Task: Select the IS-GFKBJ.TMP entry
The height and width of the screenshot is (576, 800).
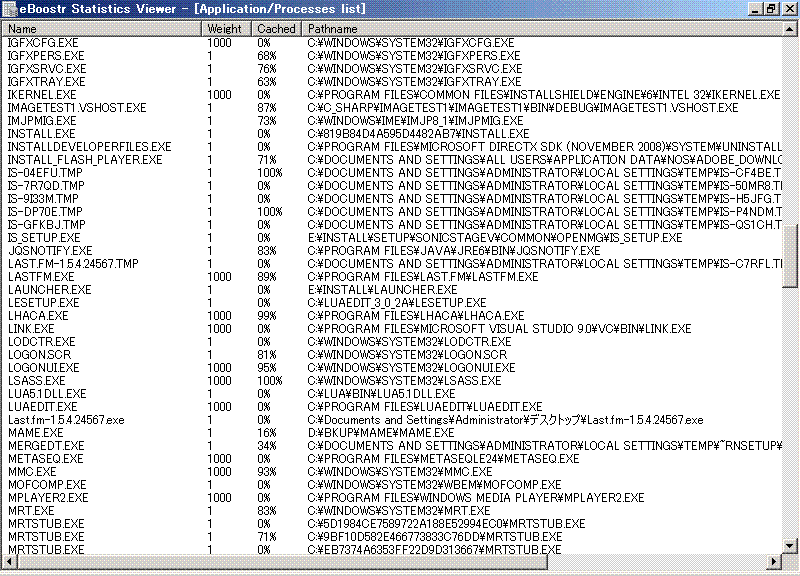Action: point(392,225)
